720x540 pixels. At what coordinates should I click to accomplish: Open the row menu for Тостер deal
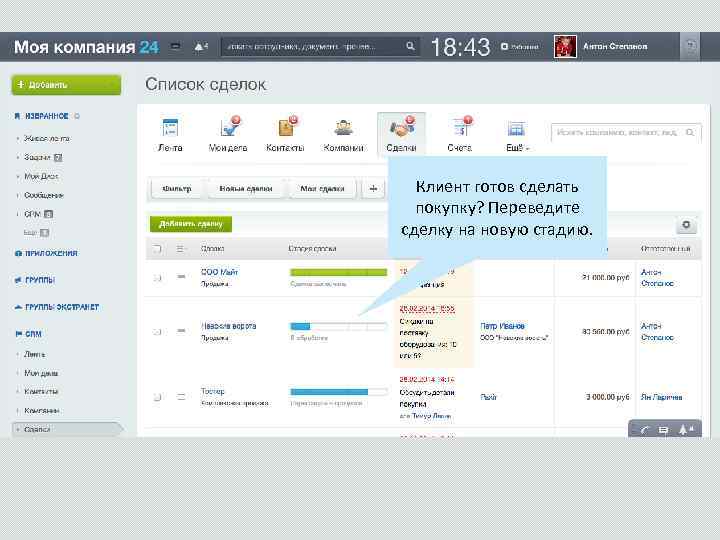[181, 397]
